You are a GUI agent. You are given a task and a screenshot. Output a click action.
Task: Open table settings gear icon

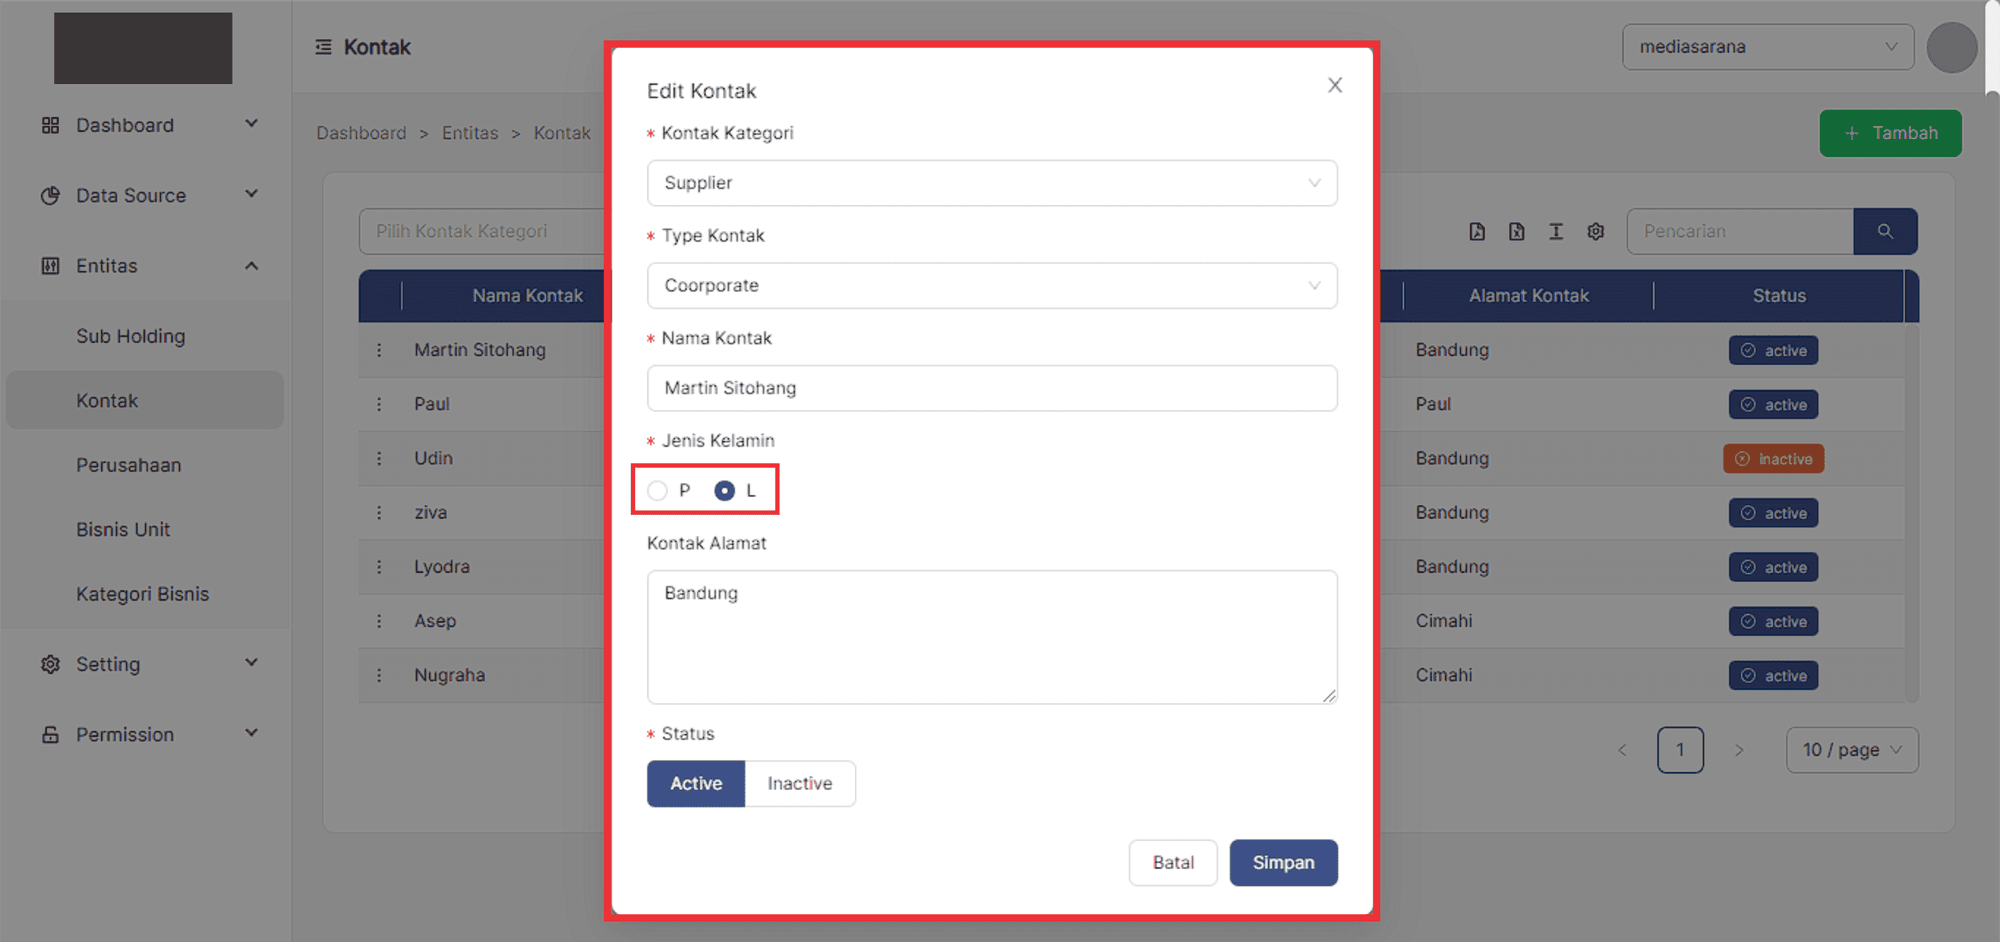1596,232
